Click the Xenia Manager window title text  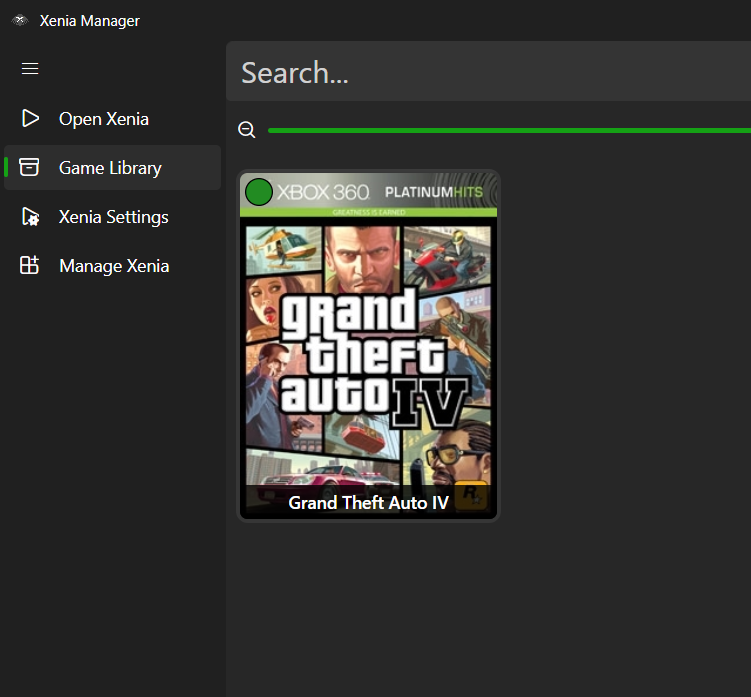point(90,21)
